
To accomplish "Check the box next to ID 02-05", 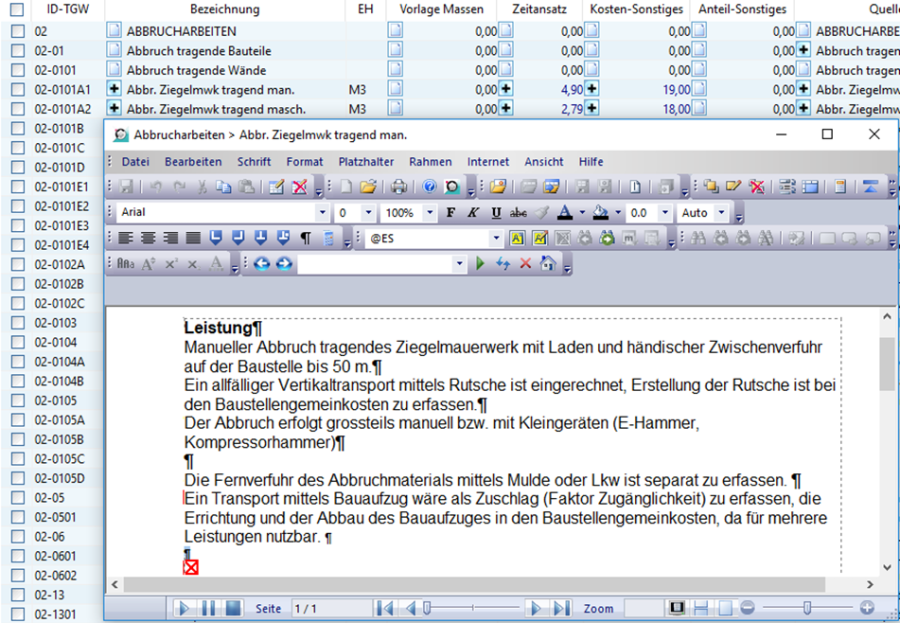I will [17, 498].
